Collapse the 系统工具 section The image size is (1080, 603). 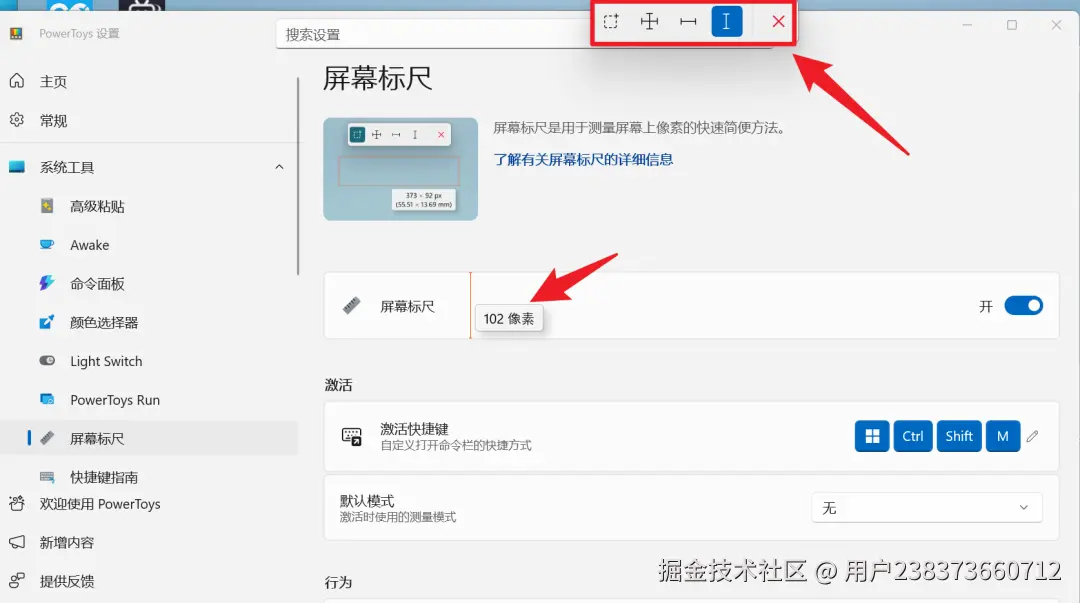pos(279,167)
